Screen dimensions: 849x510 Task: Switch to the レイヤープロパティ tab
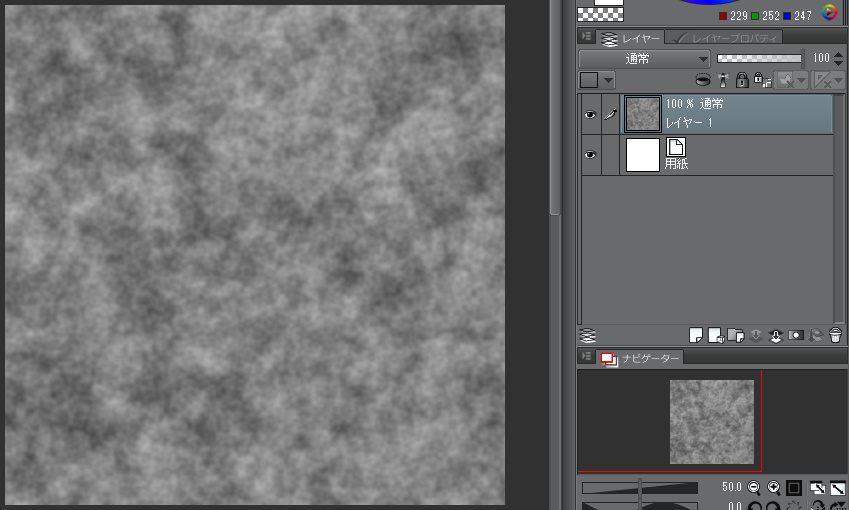coord(723,38)
